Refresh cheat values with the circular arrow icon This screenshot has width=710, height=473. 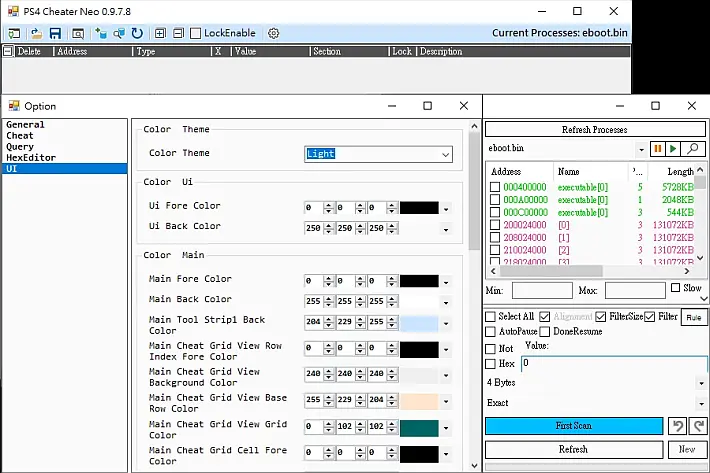pyautogui.click(x=137, y=33)
